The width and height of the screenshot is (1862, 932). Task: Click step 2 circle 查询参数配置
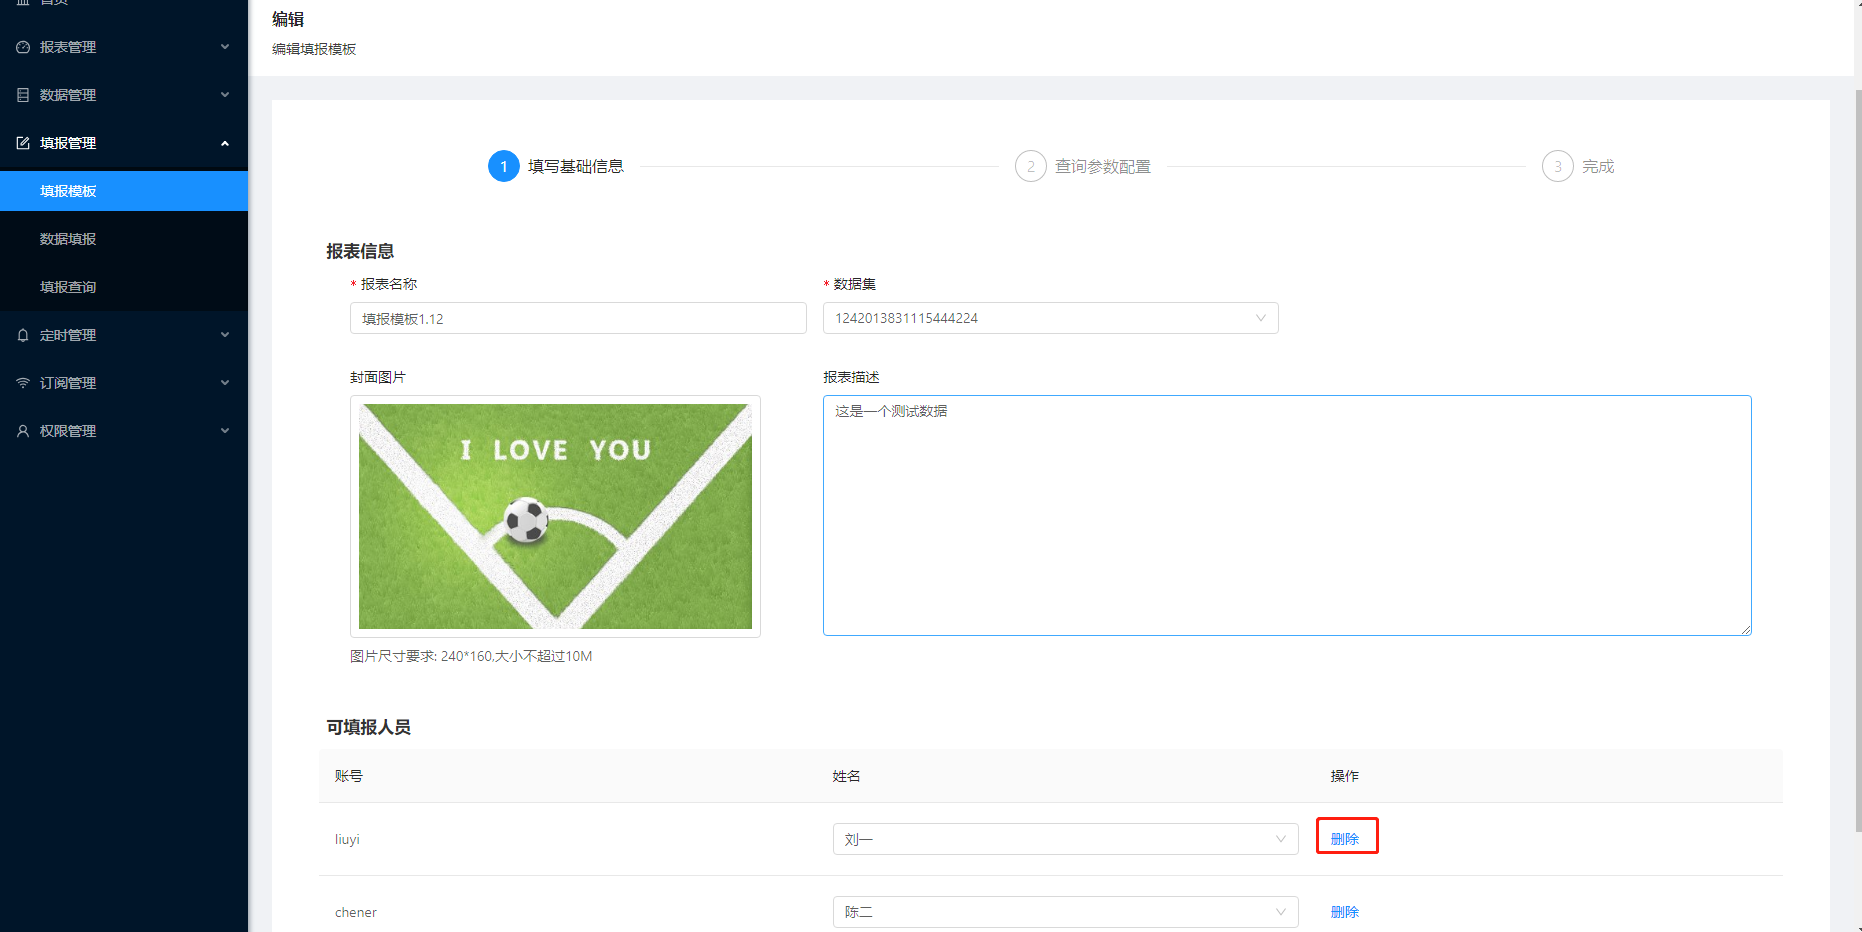[x=1031, y=166]
